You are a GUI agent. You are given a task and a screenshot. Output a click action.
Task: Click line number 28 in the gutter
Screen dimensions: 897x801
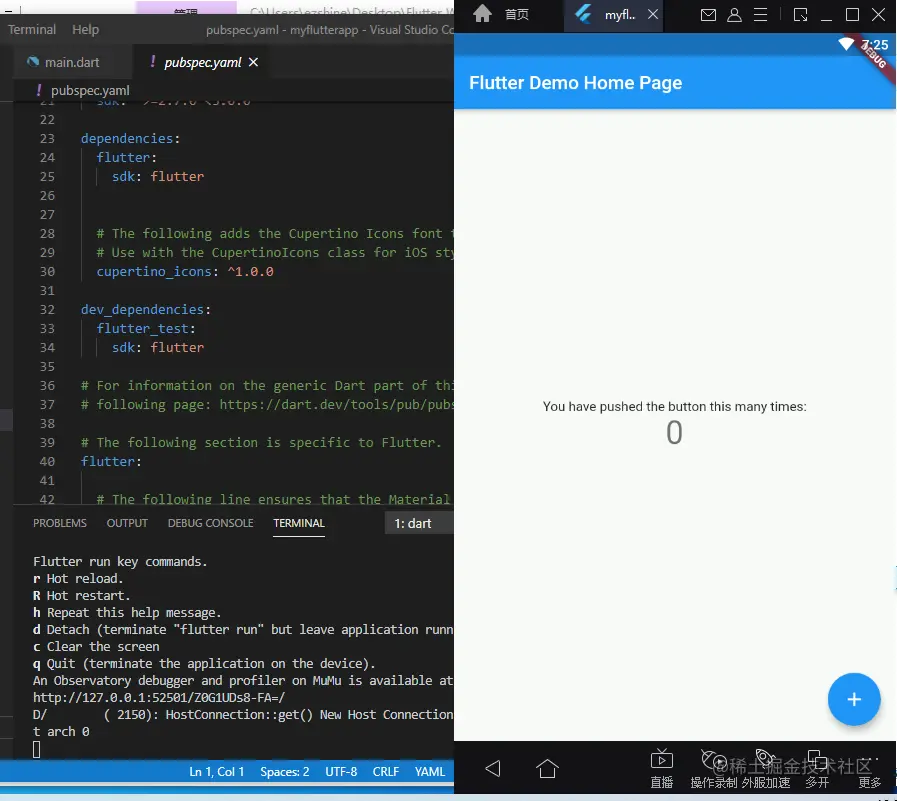pos(47,233)
